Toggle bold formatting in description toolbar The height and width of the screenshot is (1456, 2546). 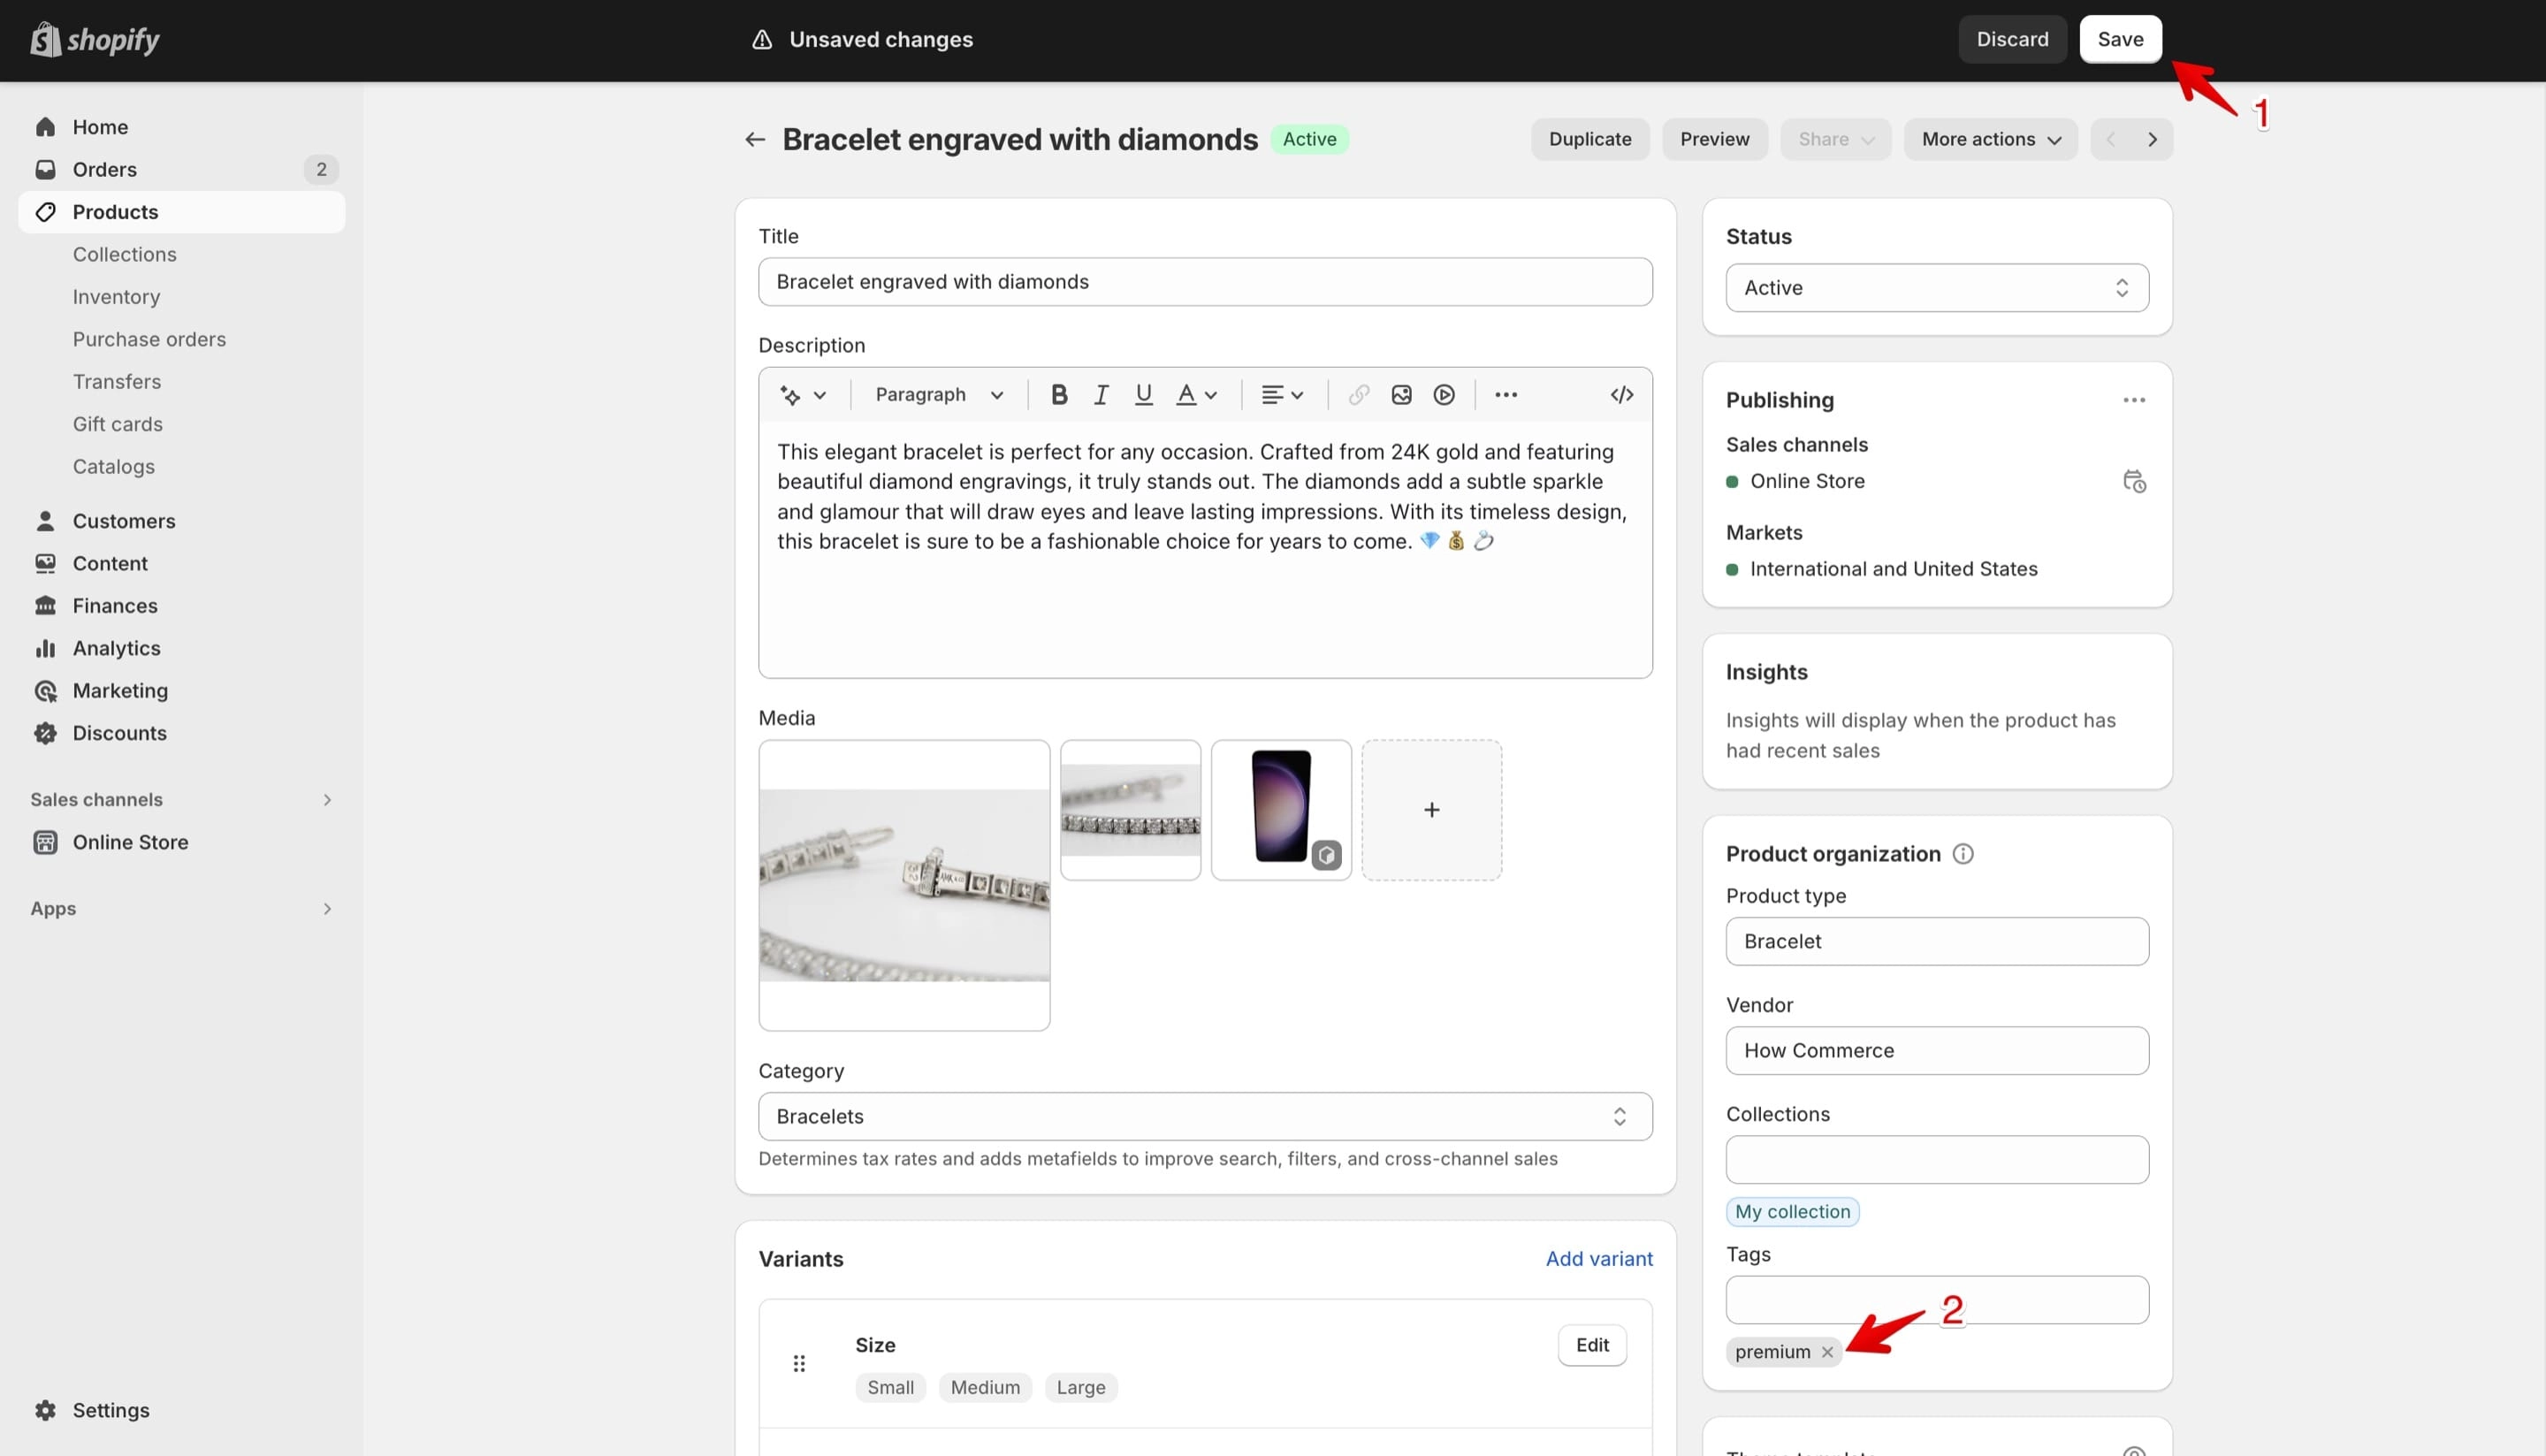point(1059,395)
